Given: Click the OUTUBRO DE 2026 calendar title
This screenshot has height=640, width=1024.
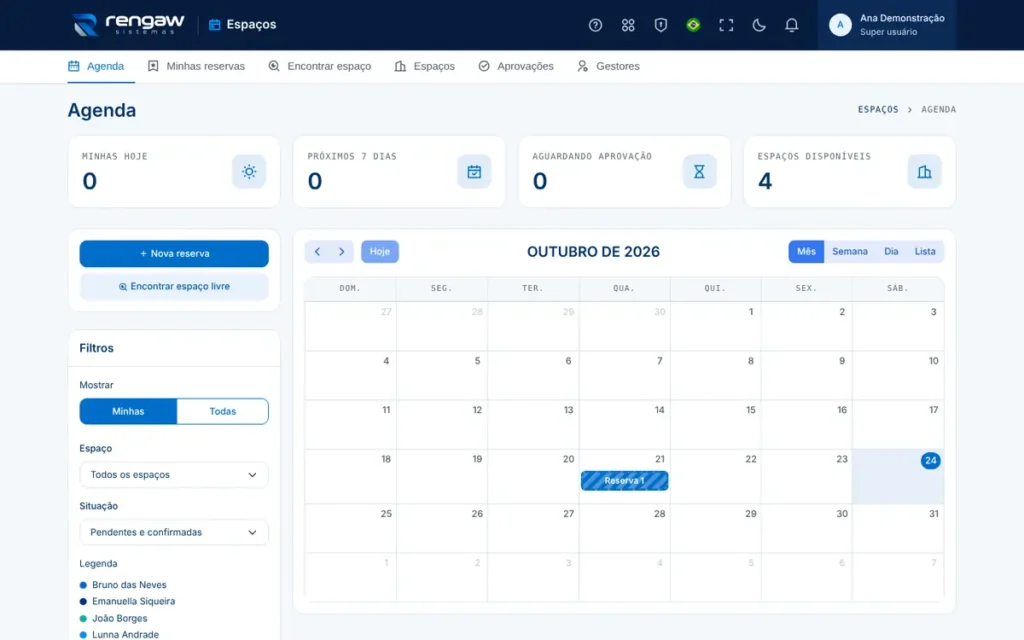Looking at the screenshot, I should (593, 251).
